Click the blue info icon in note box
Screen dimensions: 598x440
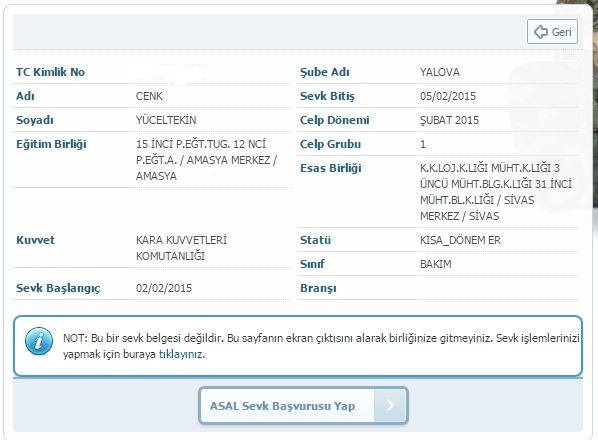click(39, 341)
